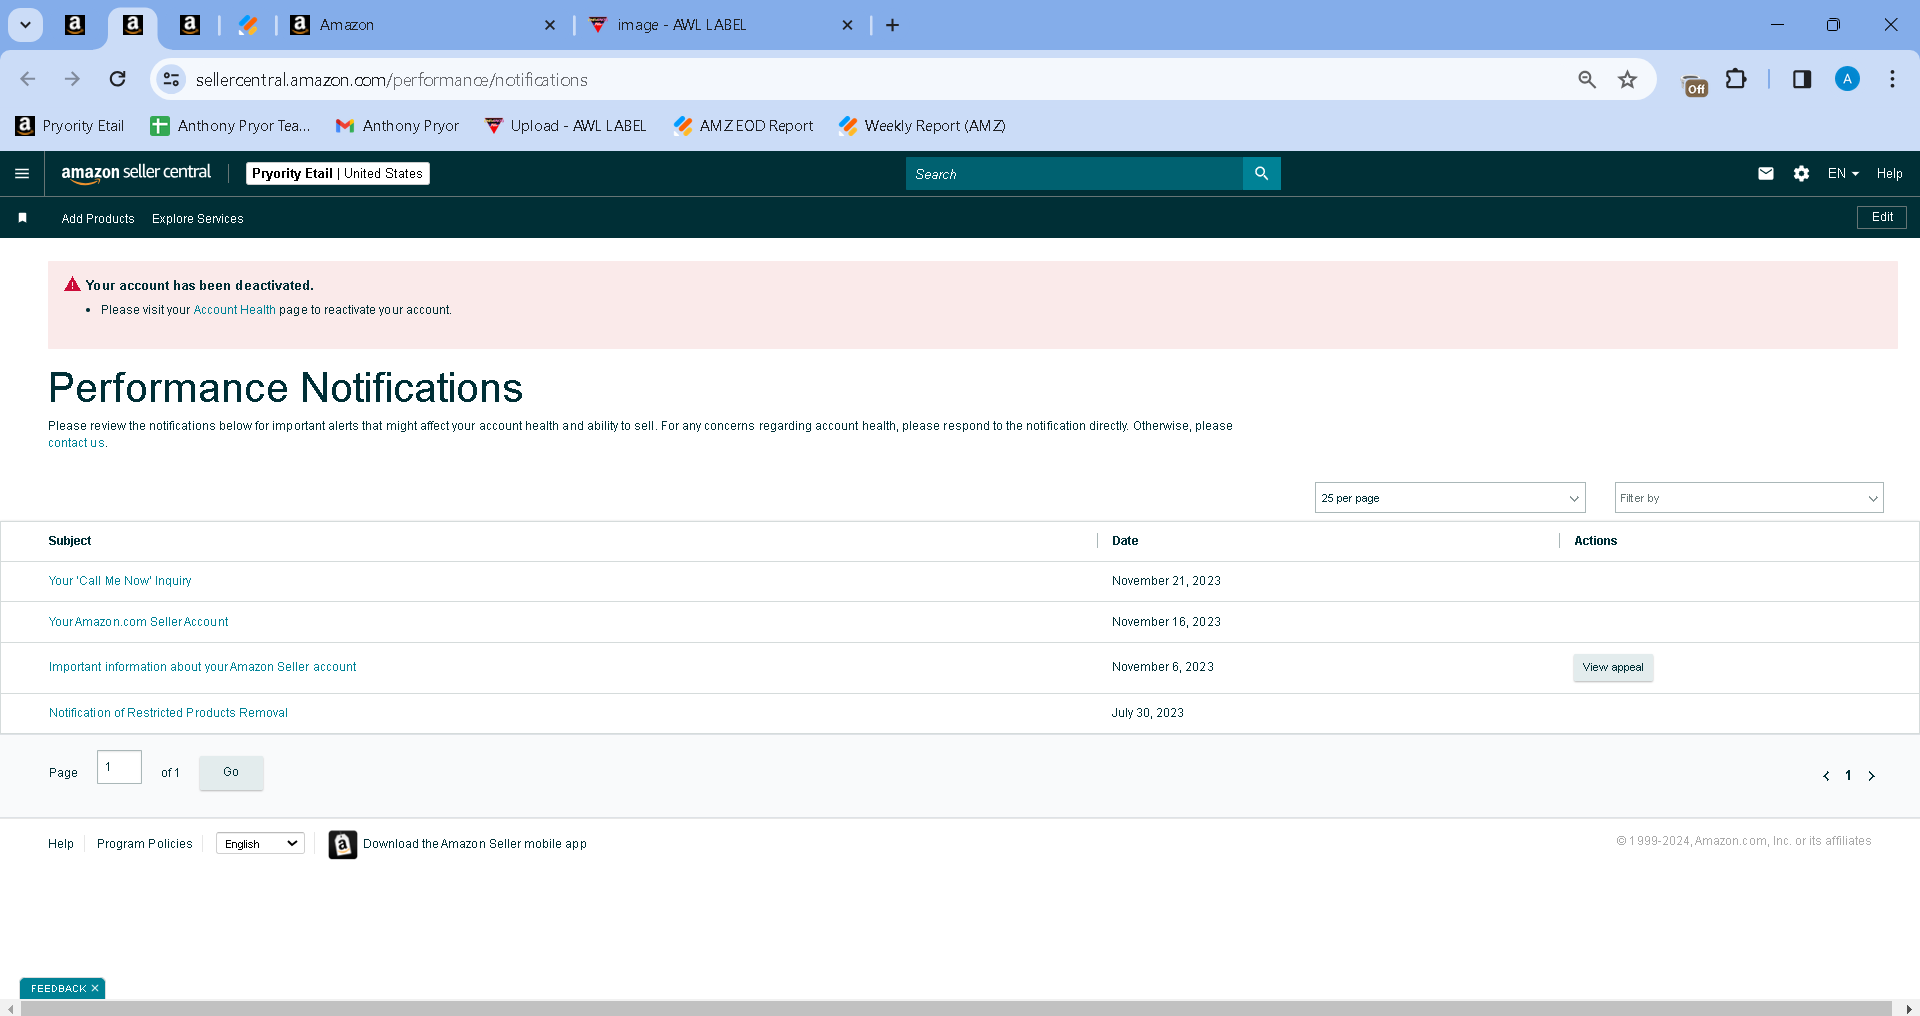Screen dimensions: 1920x1016
Task: Open the Pryority Etail account switcher
Action: [x=338, y=174]
